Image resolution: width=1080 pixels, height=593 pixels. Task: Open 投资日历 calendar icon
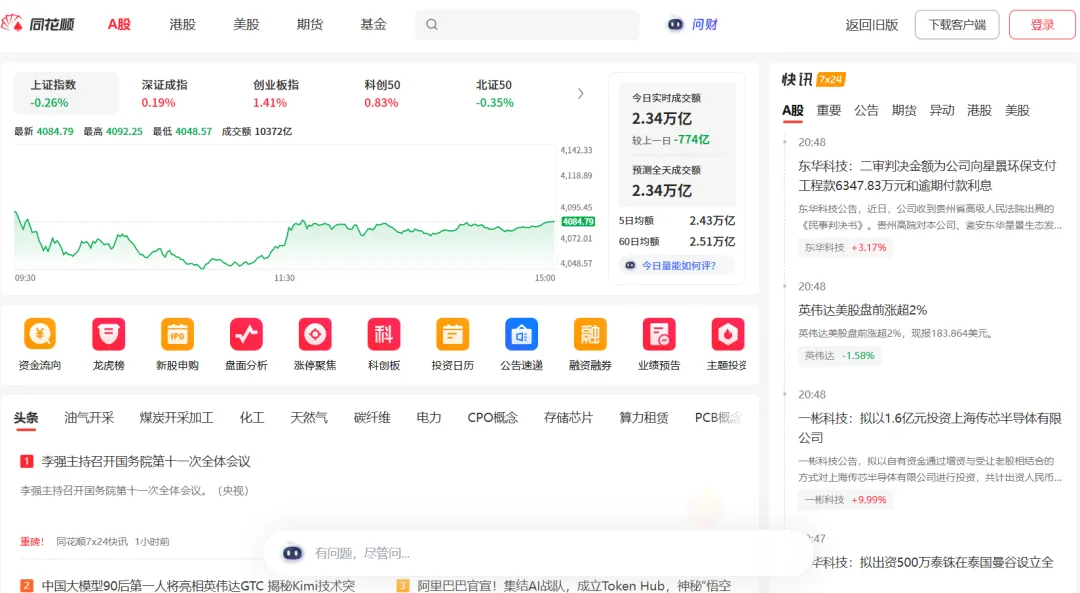tap(453, 334)
